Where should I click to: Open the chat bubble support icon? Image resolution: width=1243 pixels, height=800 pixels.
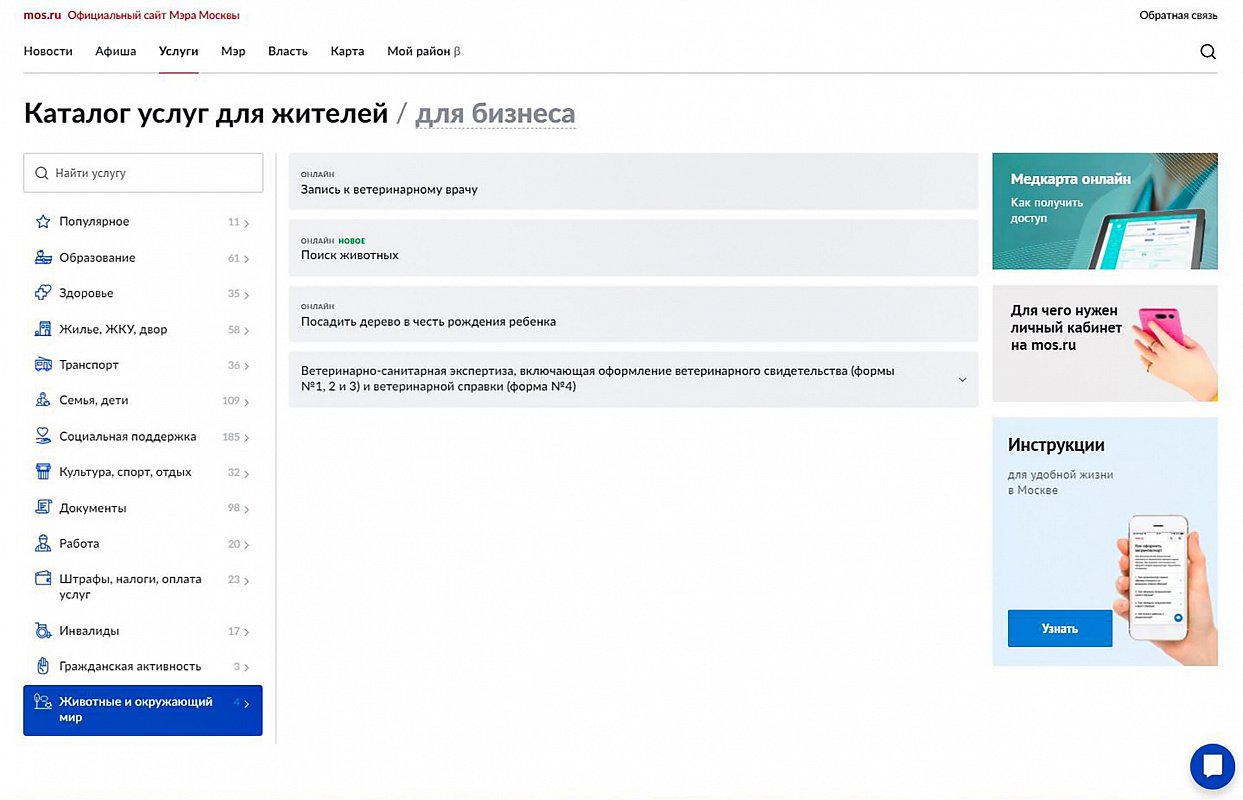pos(1212,767)
